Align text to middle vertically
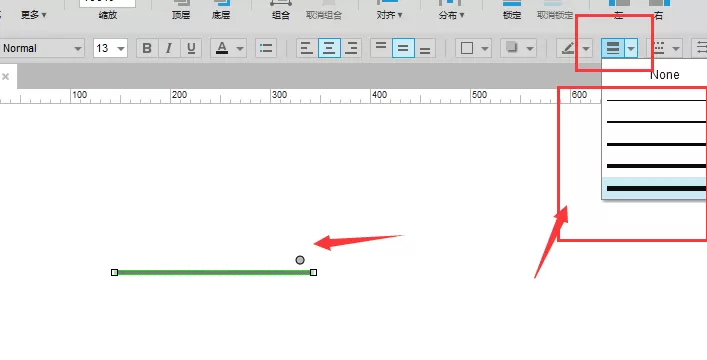This screenshot has height=360, width=707. (403, 48)
